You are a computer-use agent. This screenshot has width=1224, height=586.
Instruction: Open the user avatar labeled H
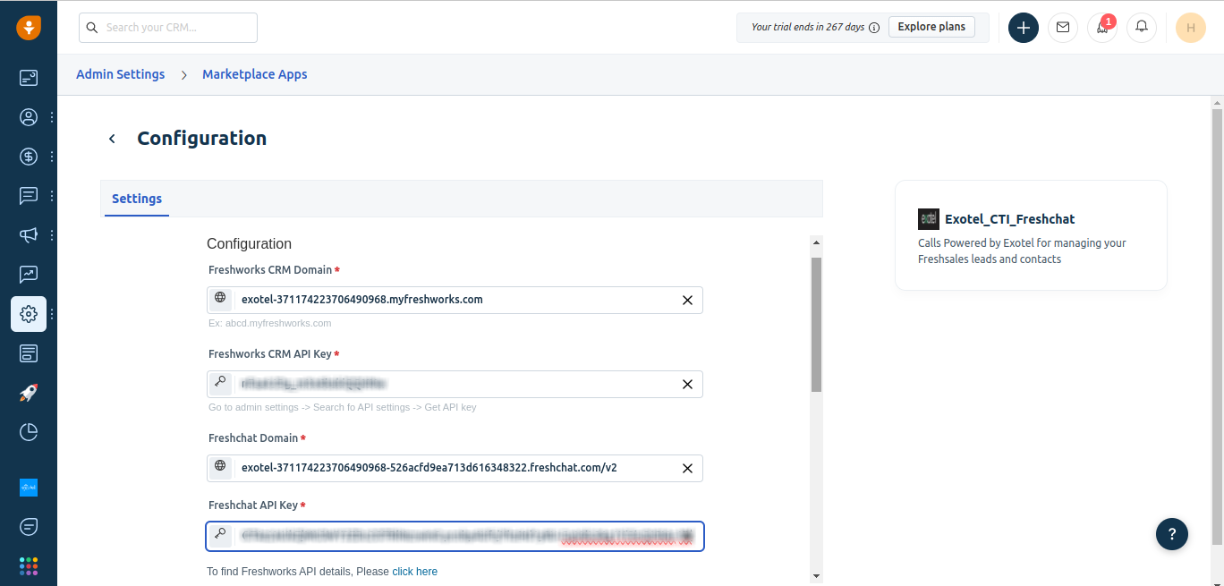pyautogui.click(x=1190, y=28)
